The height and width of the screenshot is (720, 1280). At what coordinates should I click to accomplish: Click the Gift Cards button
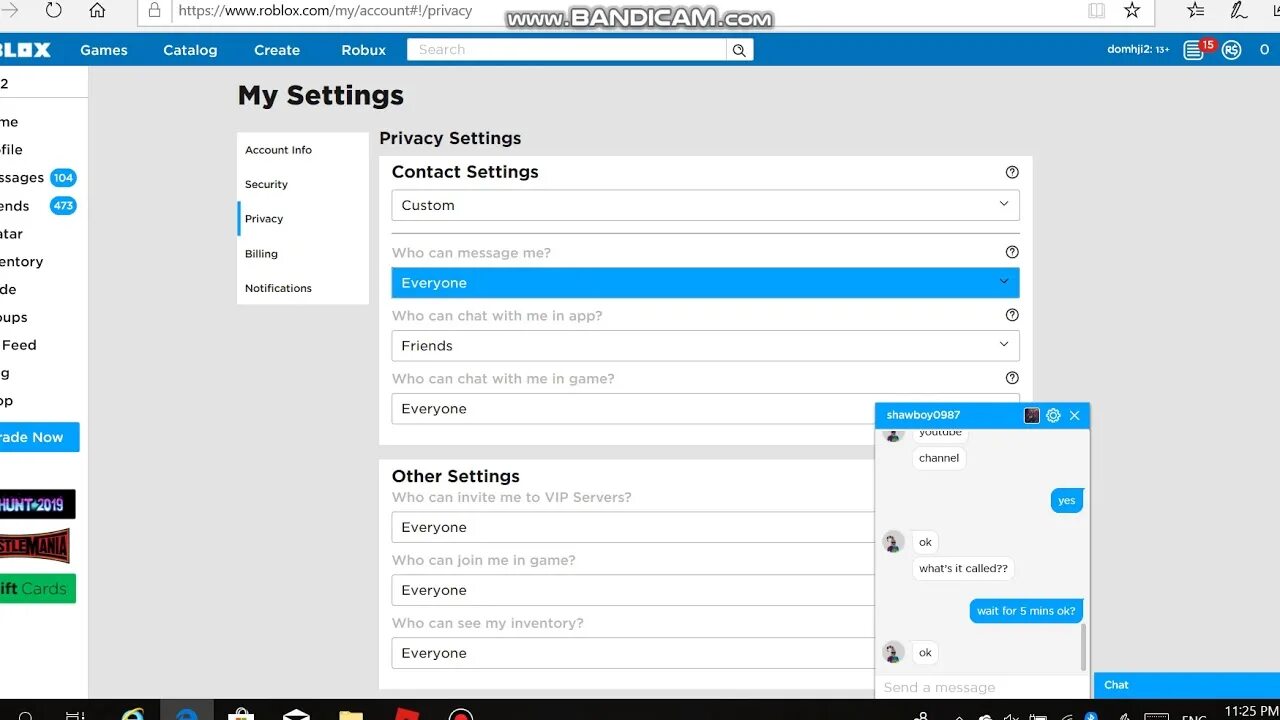pos(37,588)
